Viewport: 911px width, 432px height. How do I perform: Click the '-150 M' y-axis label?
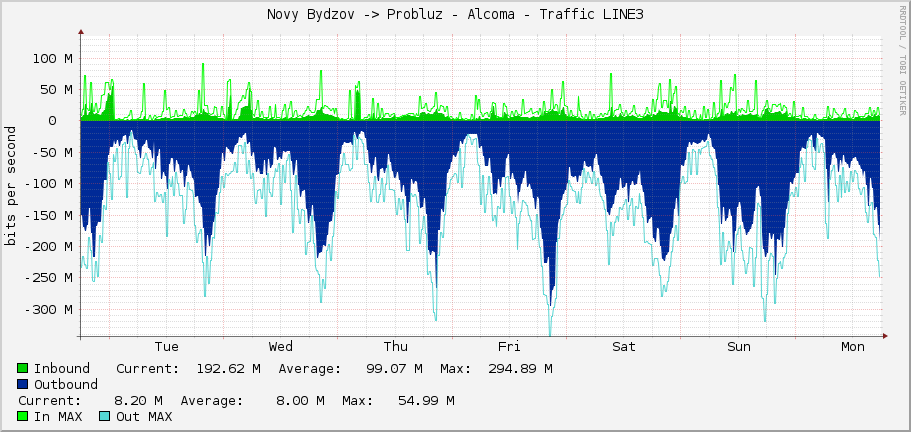[x=48, y=215]
